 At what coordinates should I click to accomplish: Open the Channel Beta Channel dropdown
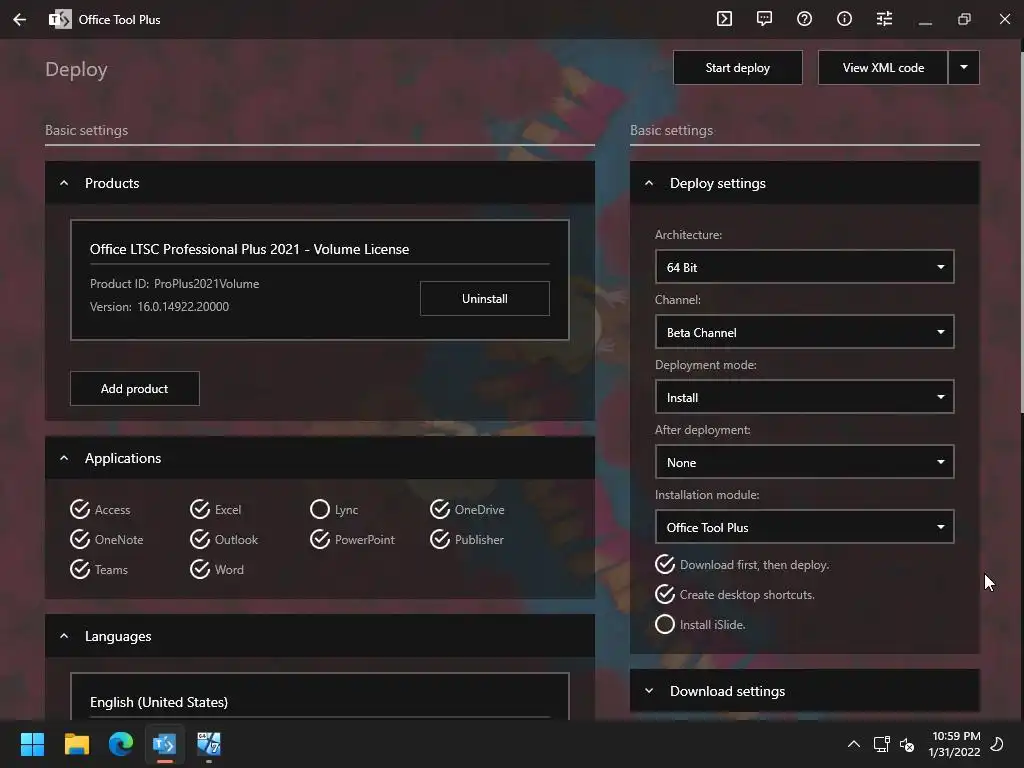click(805, 332)
